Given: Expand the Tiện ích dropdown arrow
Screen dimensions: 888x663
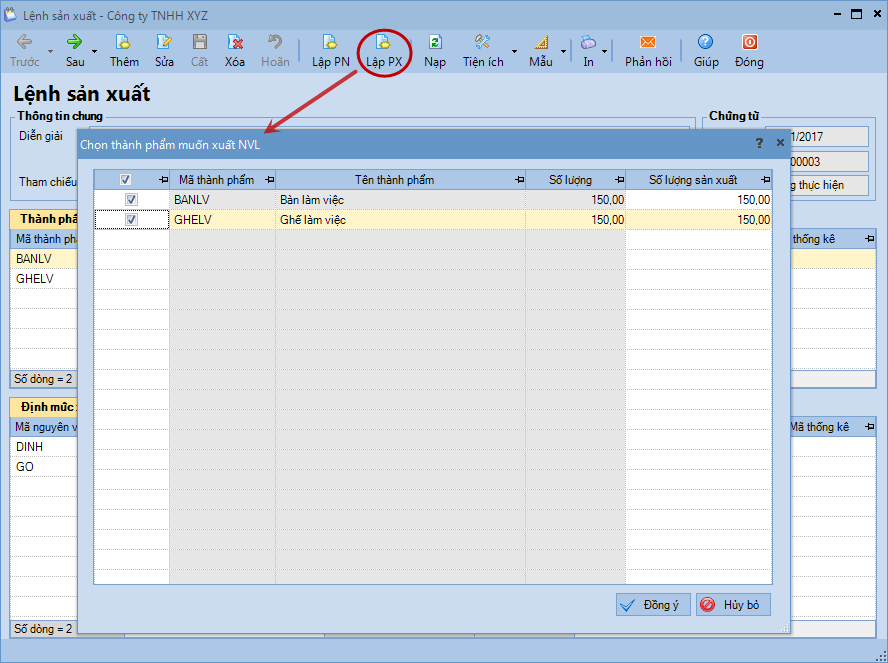Looking at the screenshot, I should (514, 51).
